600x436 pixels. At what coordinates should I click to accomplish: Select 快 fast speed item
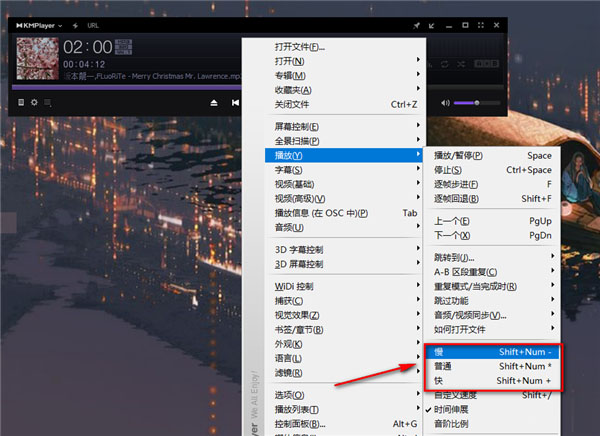pos(492,380)
